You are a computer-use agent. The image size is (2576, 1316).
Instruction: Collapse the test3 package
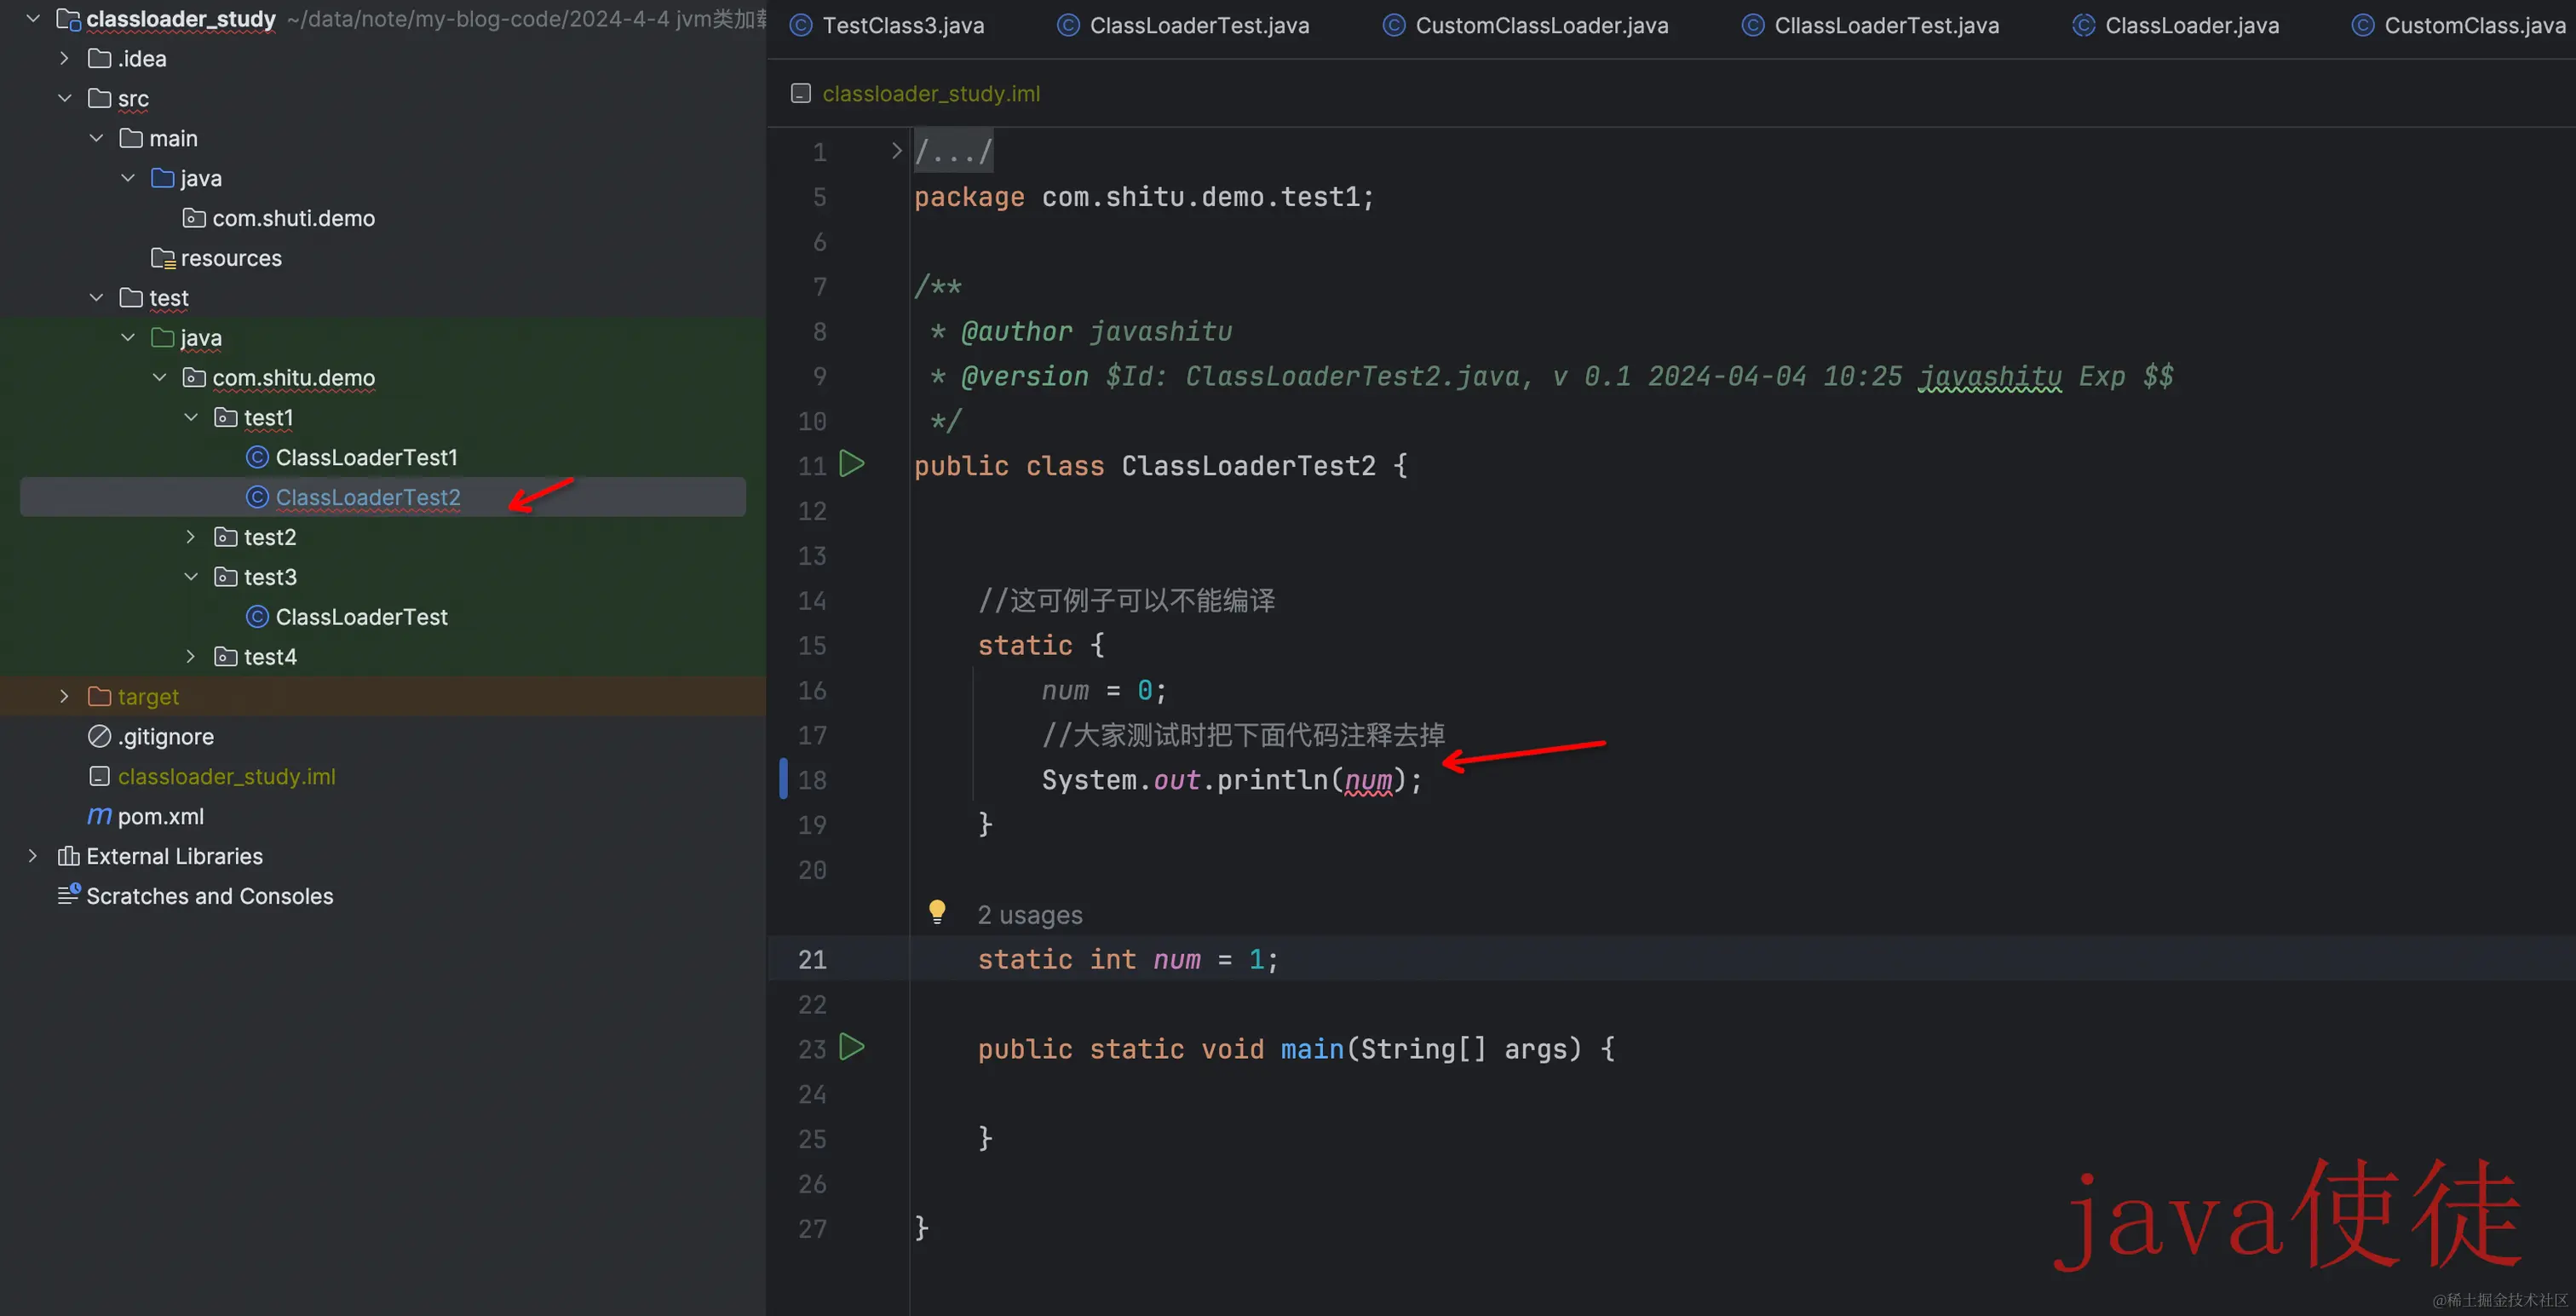[191, 577]
